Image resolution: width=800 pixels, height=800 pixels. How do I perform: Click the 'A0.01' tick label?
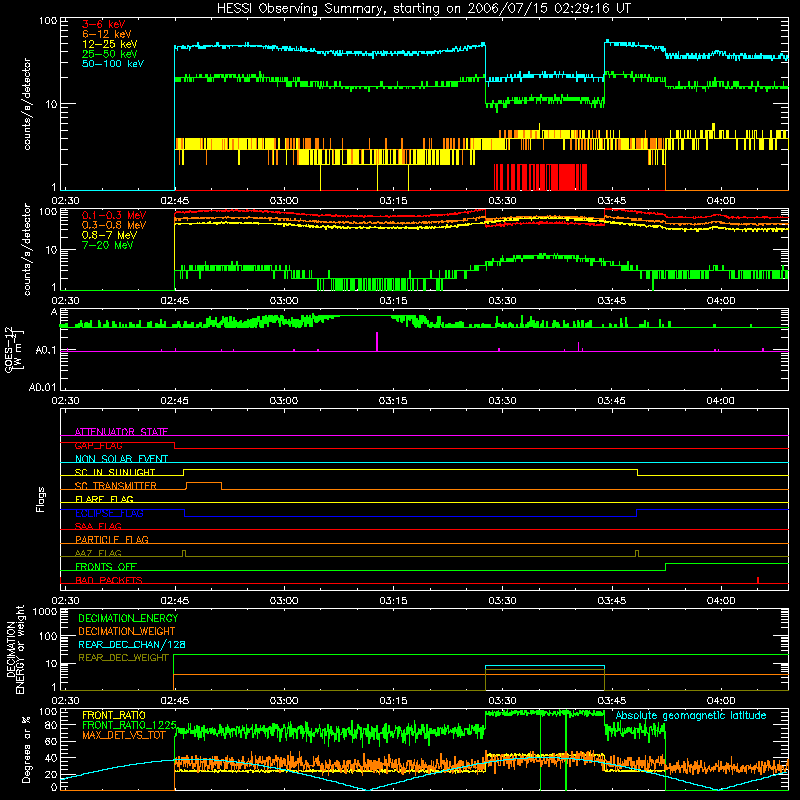(42, 387)
